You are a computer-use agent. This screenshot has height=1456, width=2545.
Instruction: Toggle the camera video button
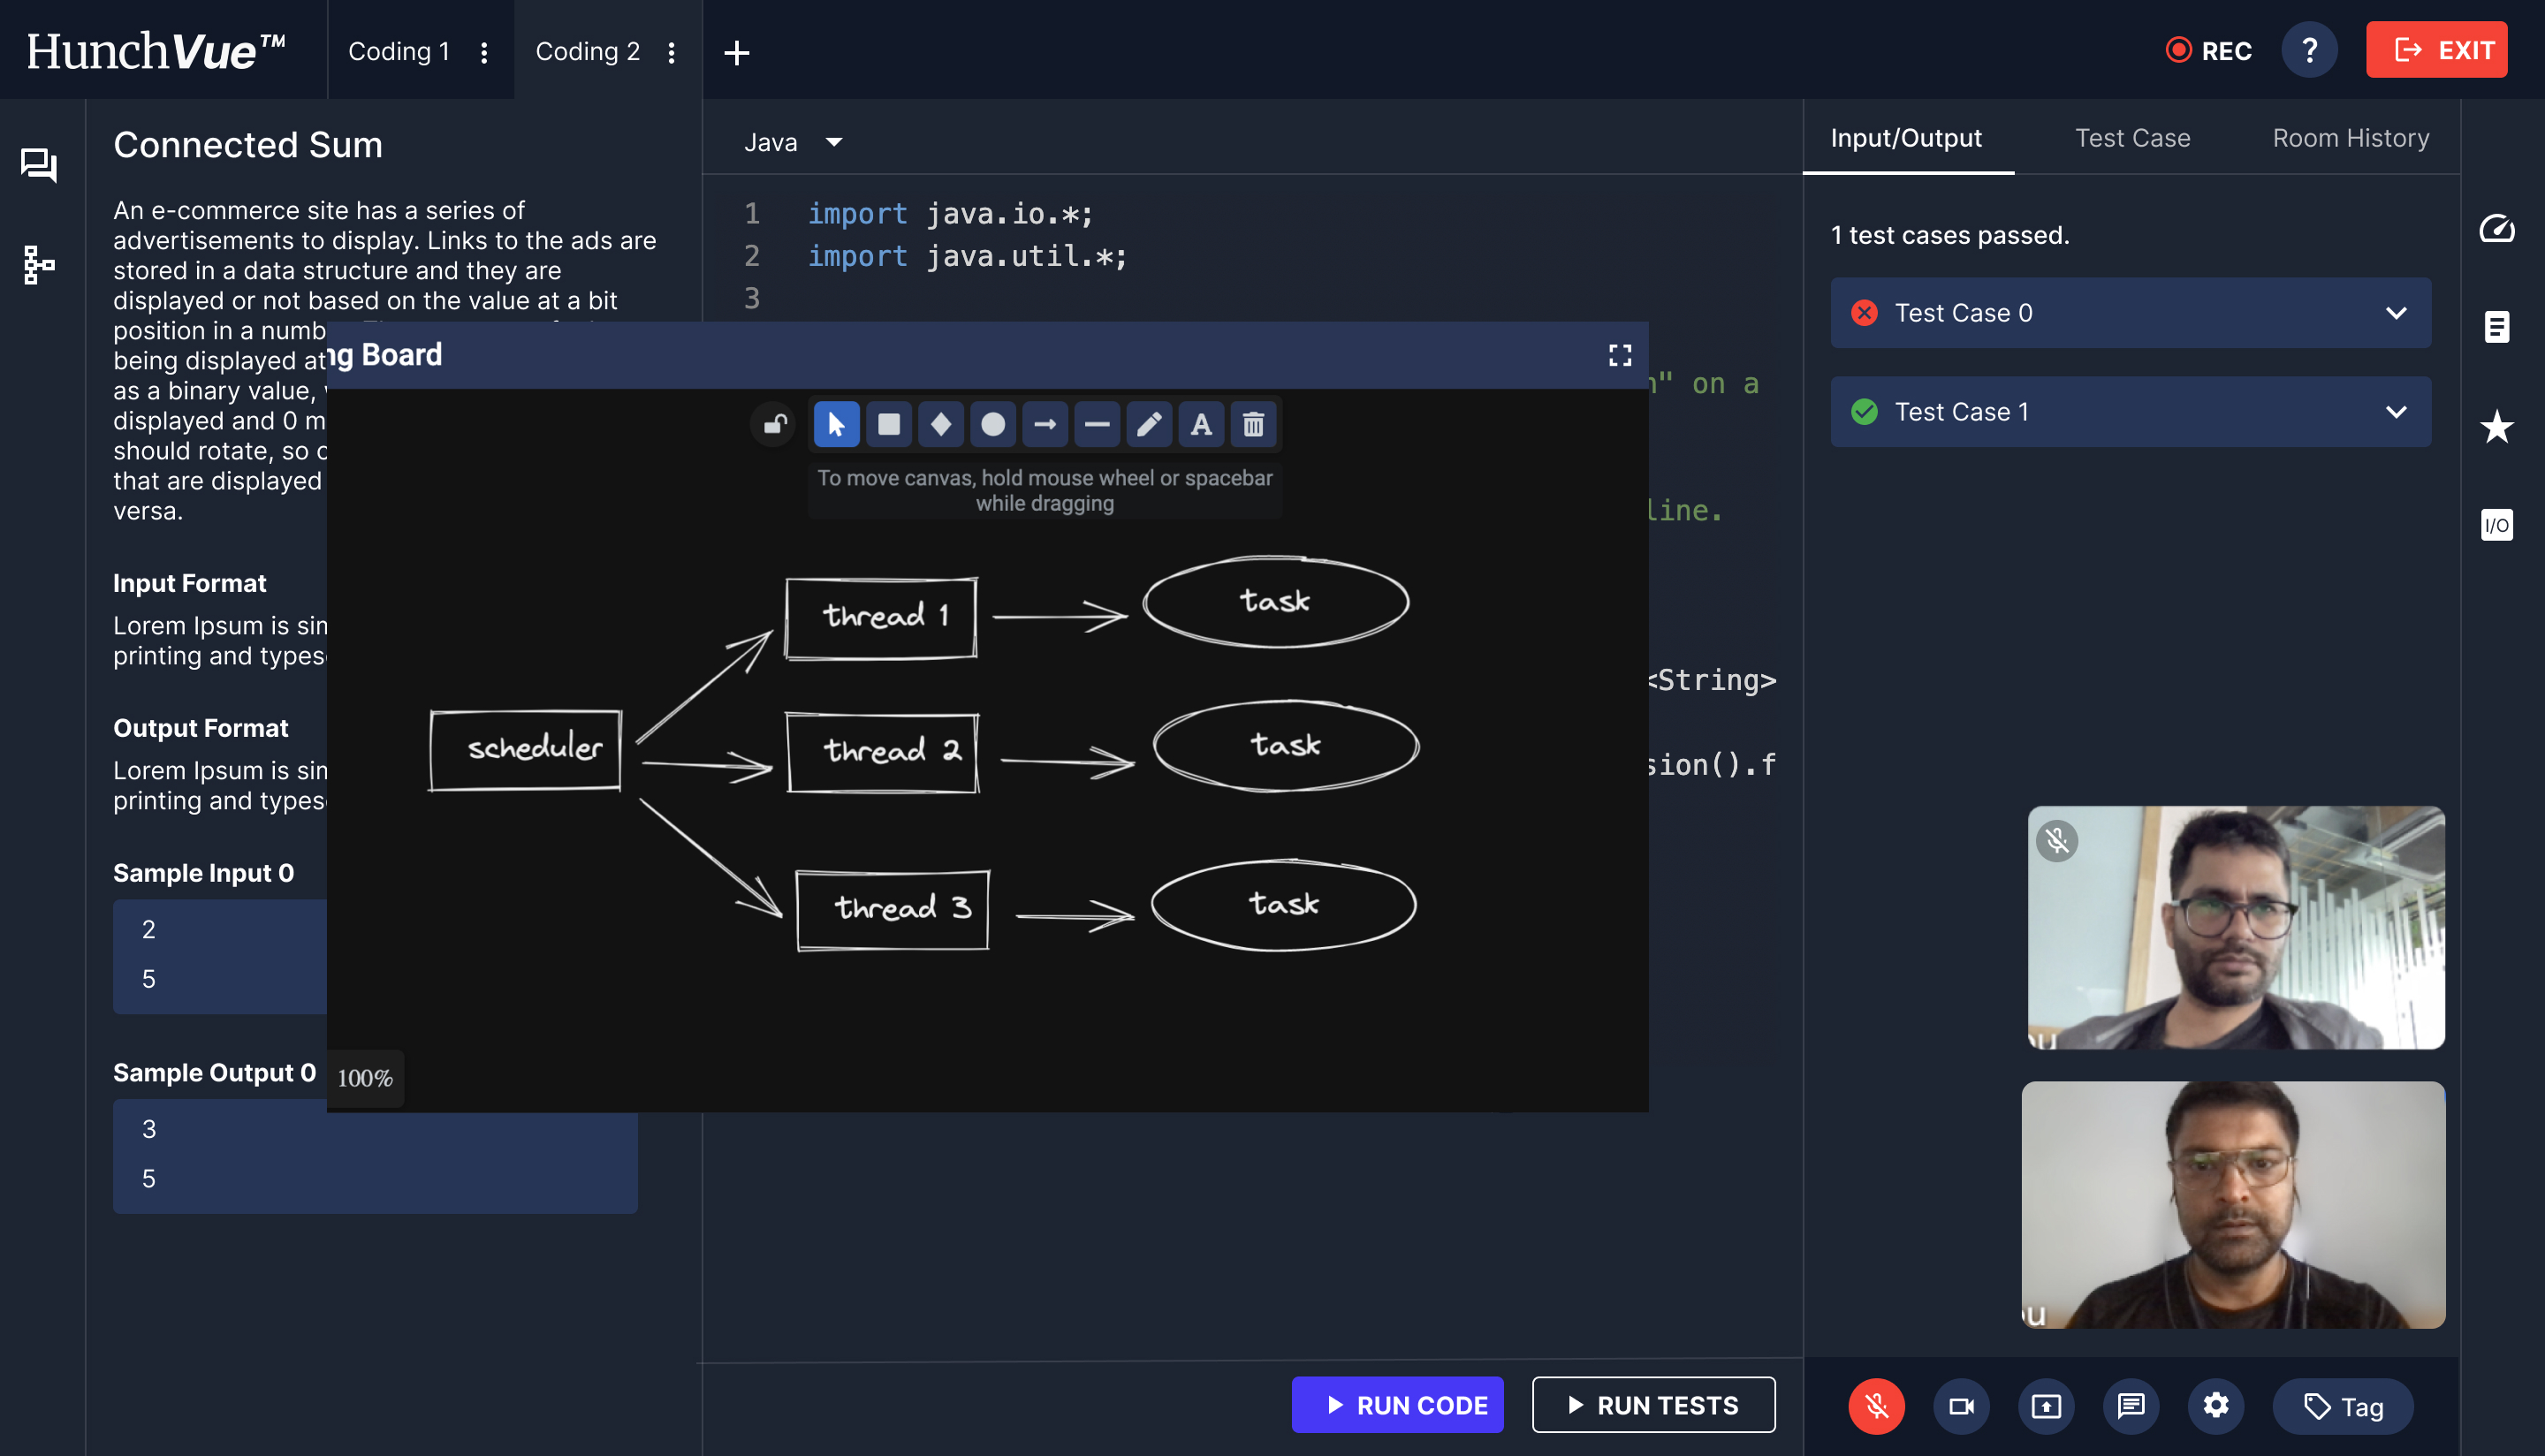pyautogui.click(x=1961, y=1405)
